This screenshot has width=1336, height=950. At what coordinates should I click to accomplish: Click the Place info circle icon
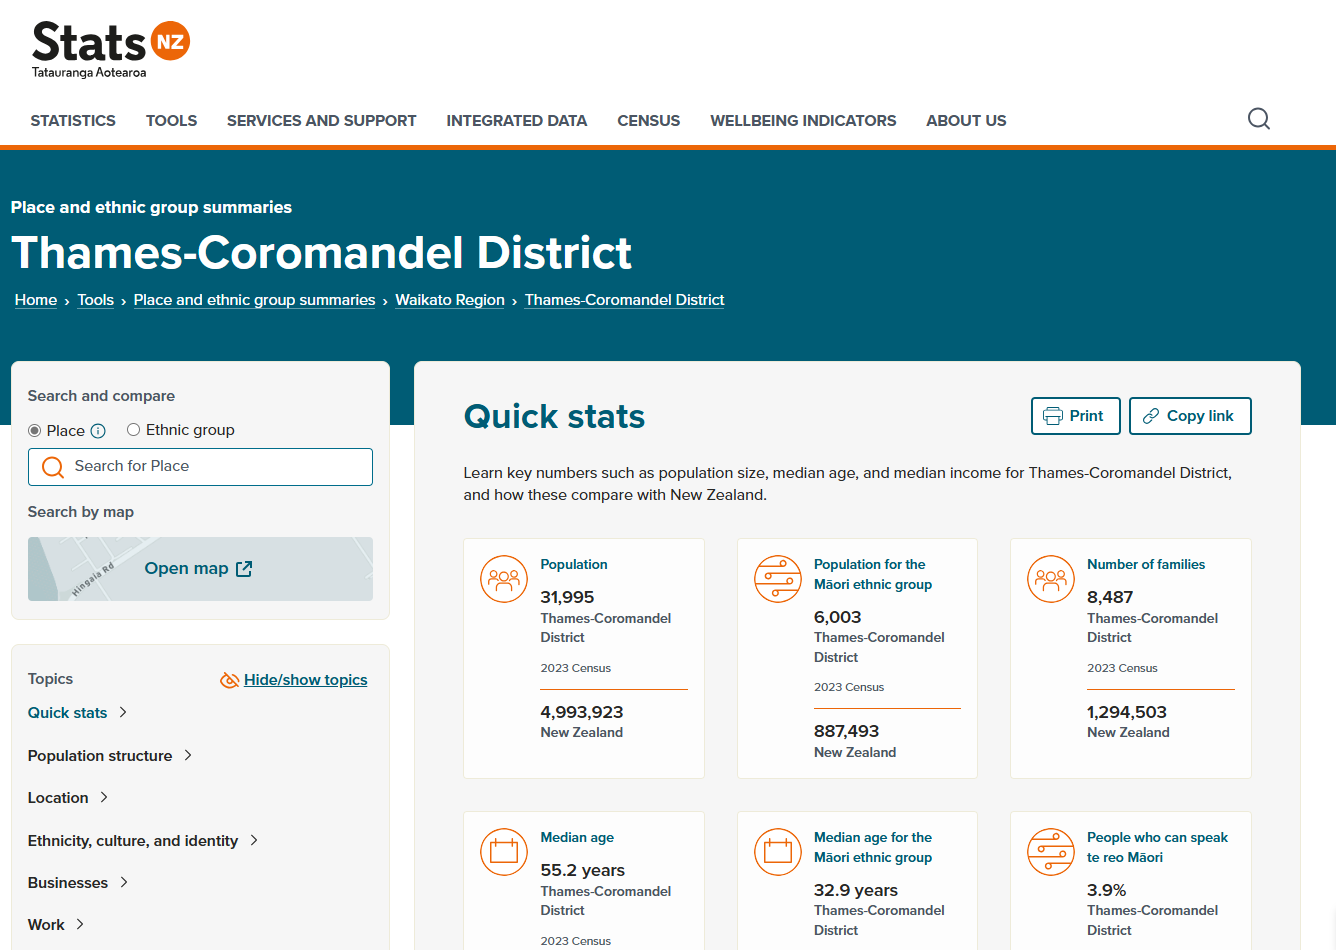point(98,431)
